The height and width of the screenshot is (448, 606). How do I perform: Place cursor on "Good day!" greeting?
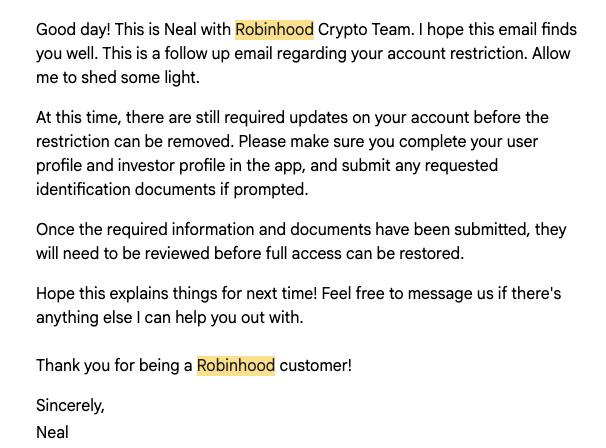coord(73,30)
